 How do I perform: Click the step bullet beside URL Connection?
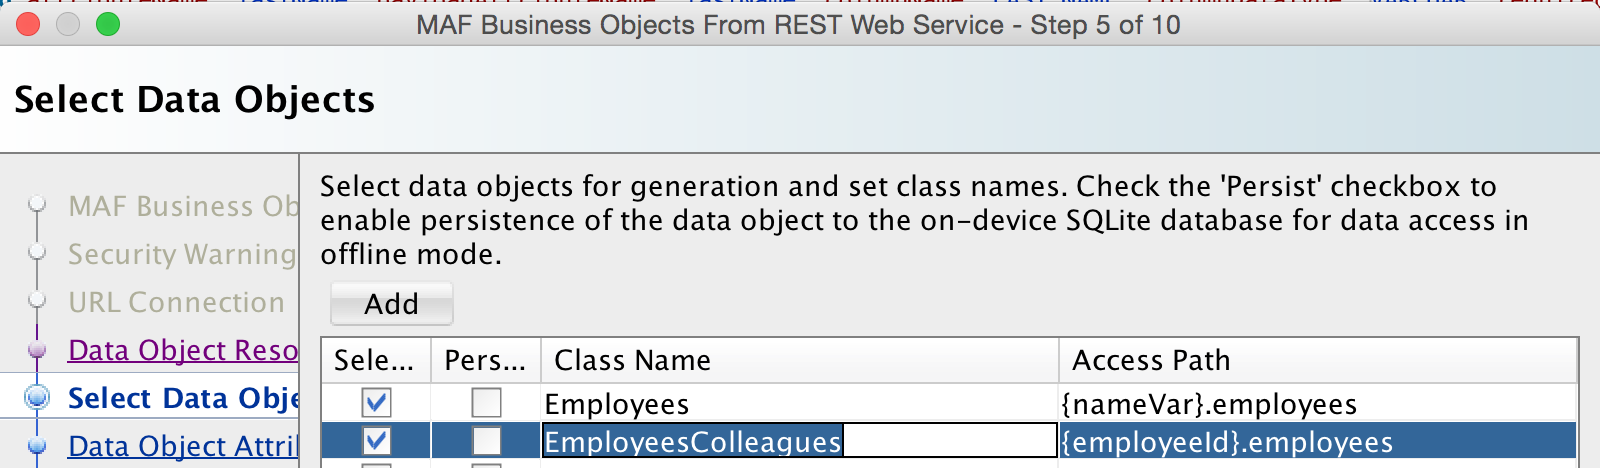(38, 301)
